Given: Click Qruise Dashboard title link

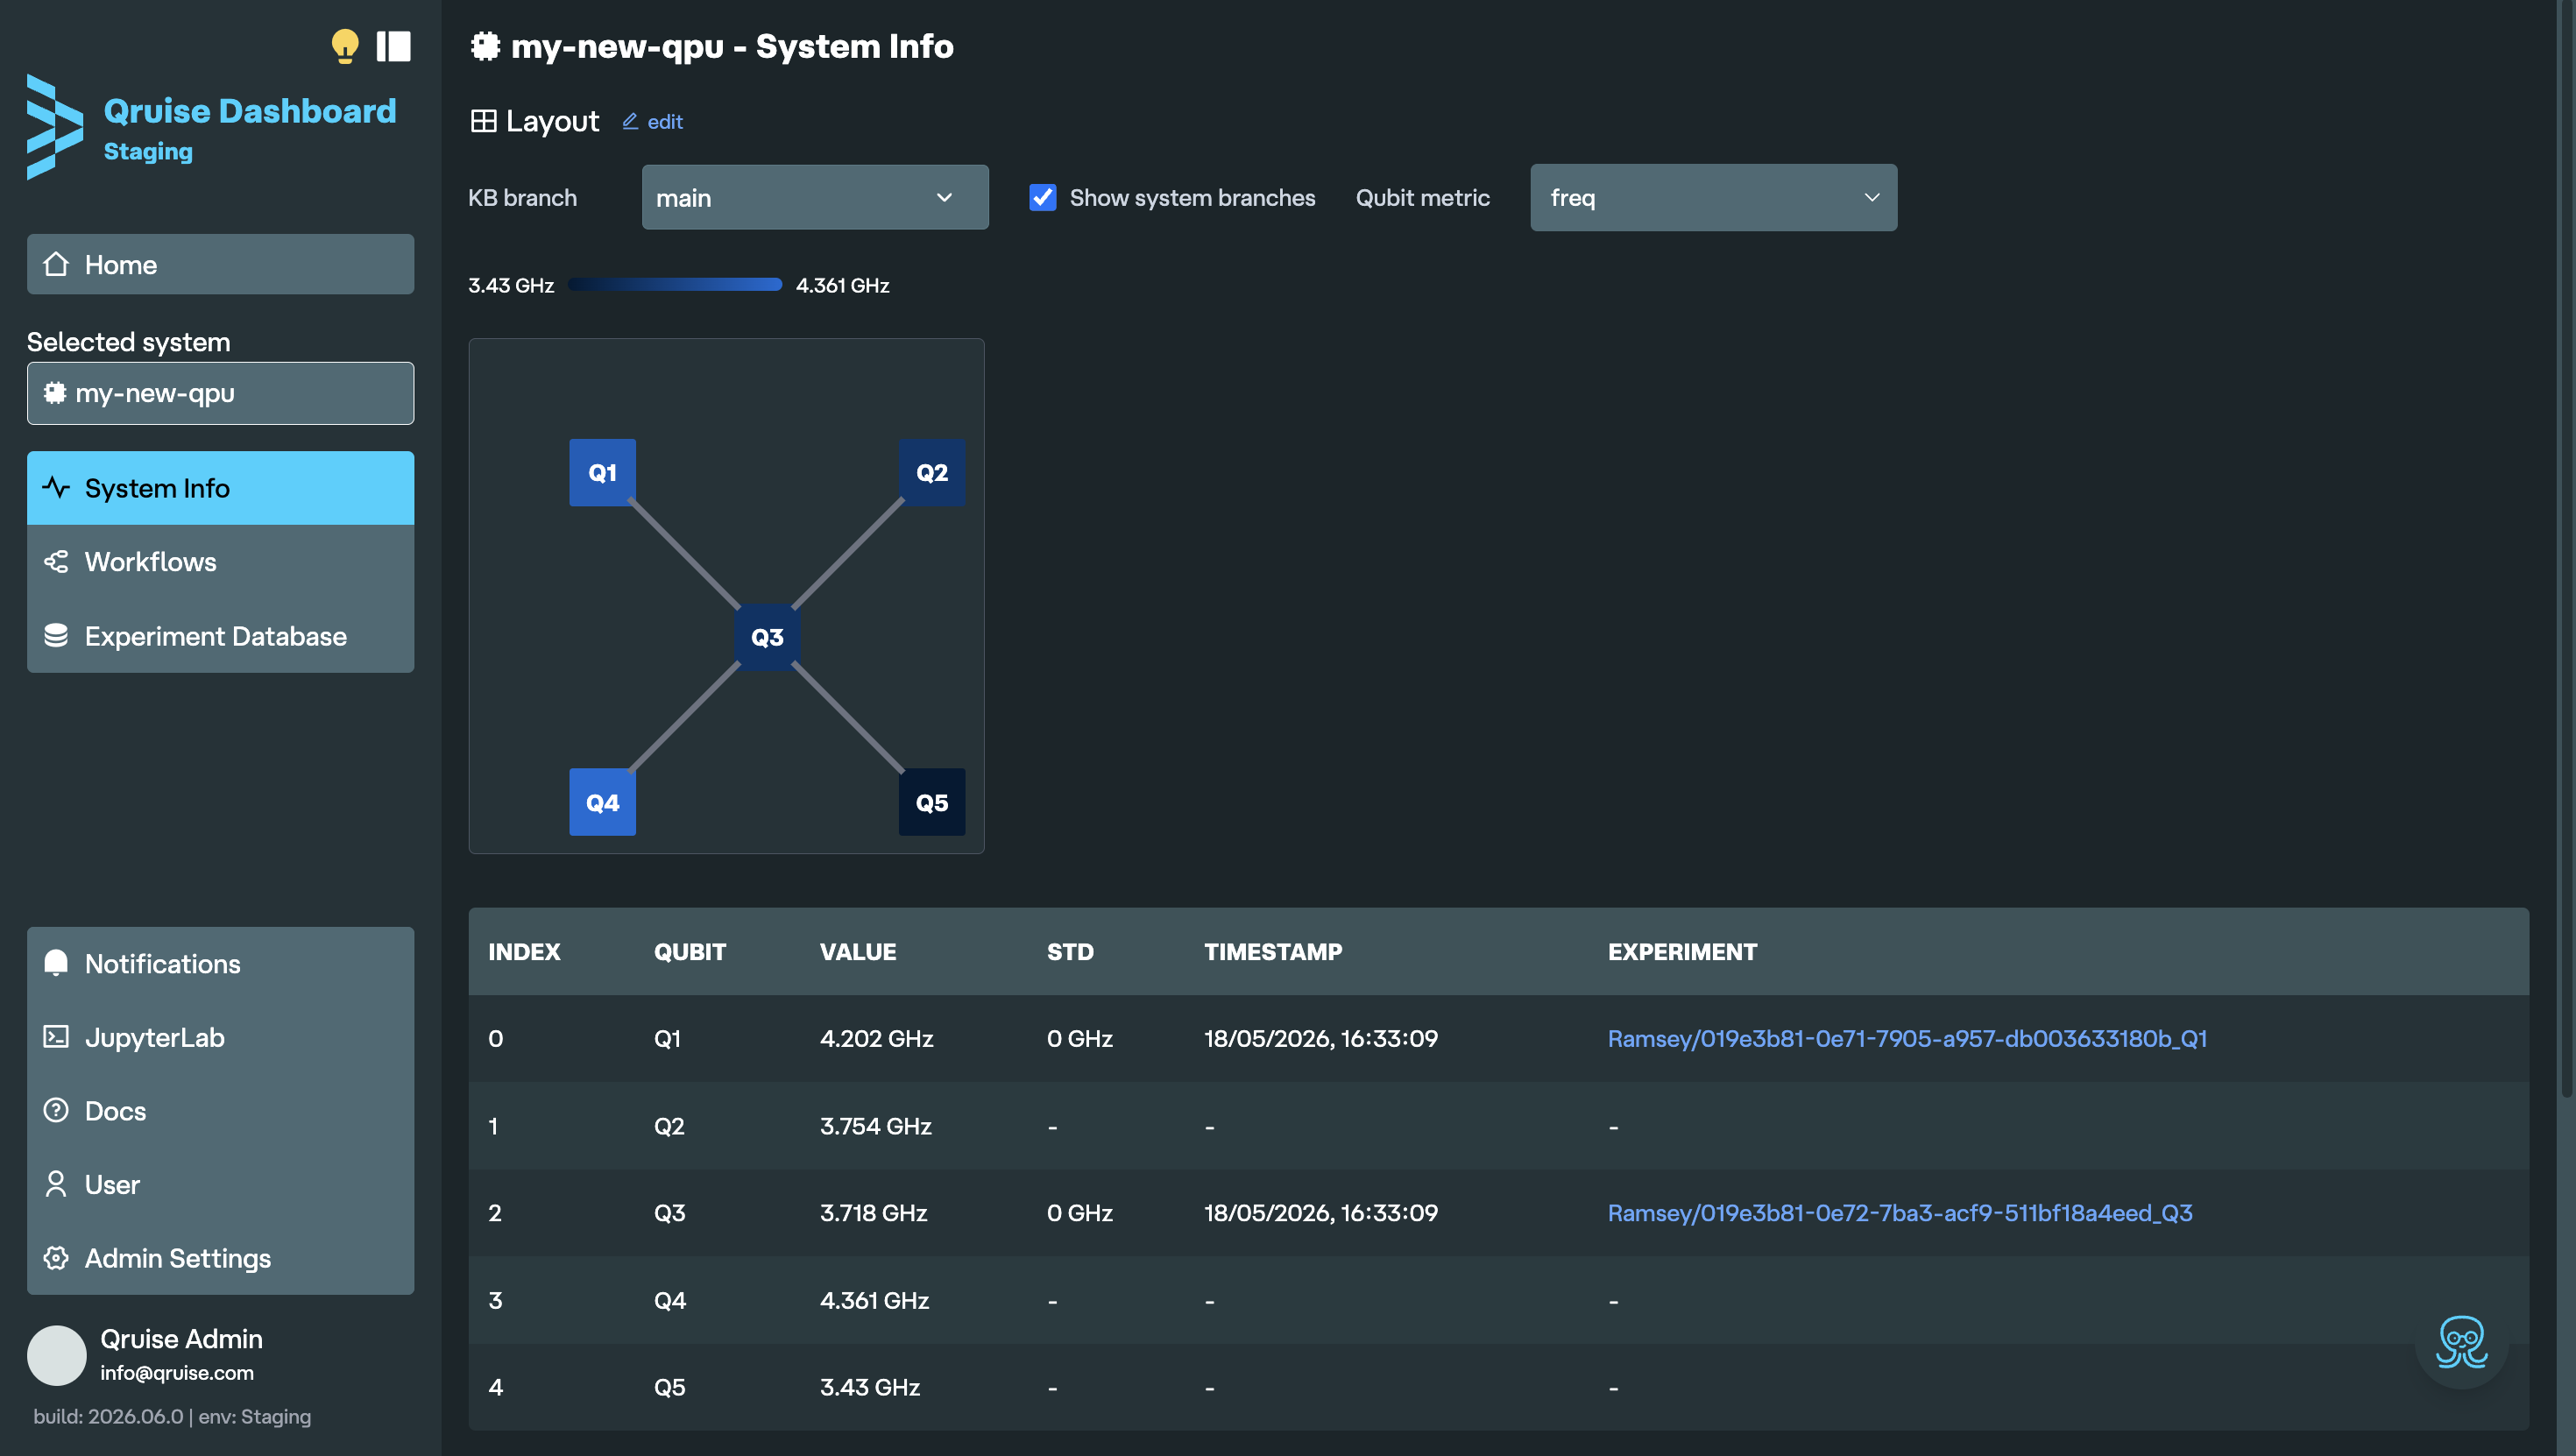Looking at the screenshot, I should coord(250,110).
